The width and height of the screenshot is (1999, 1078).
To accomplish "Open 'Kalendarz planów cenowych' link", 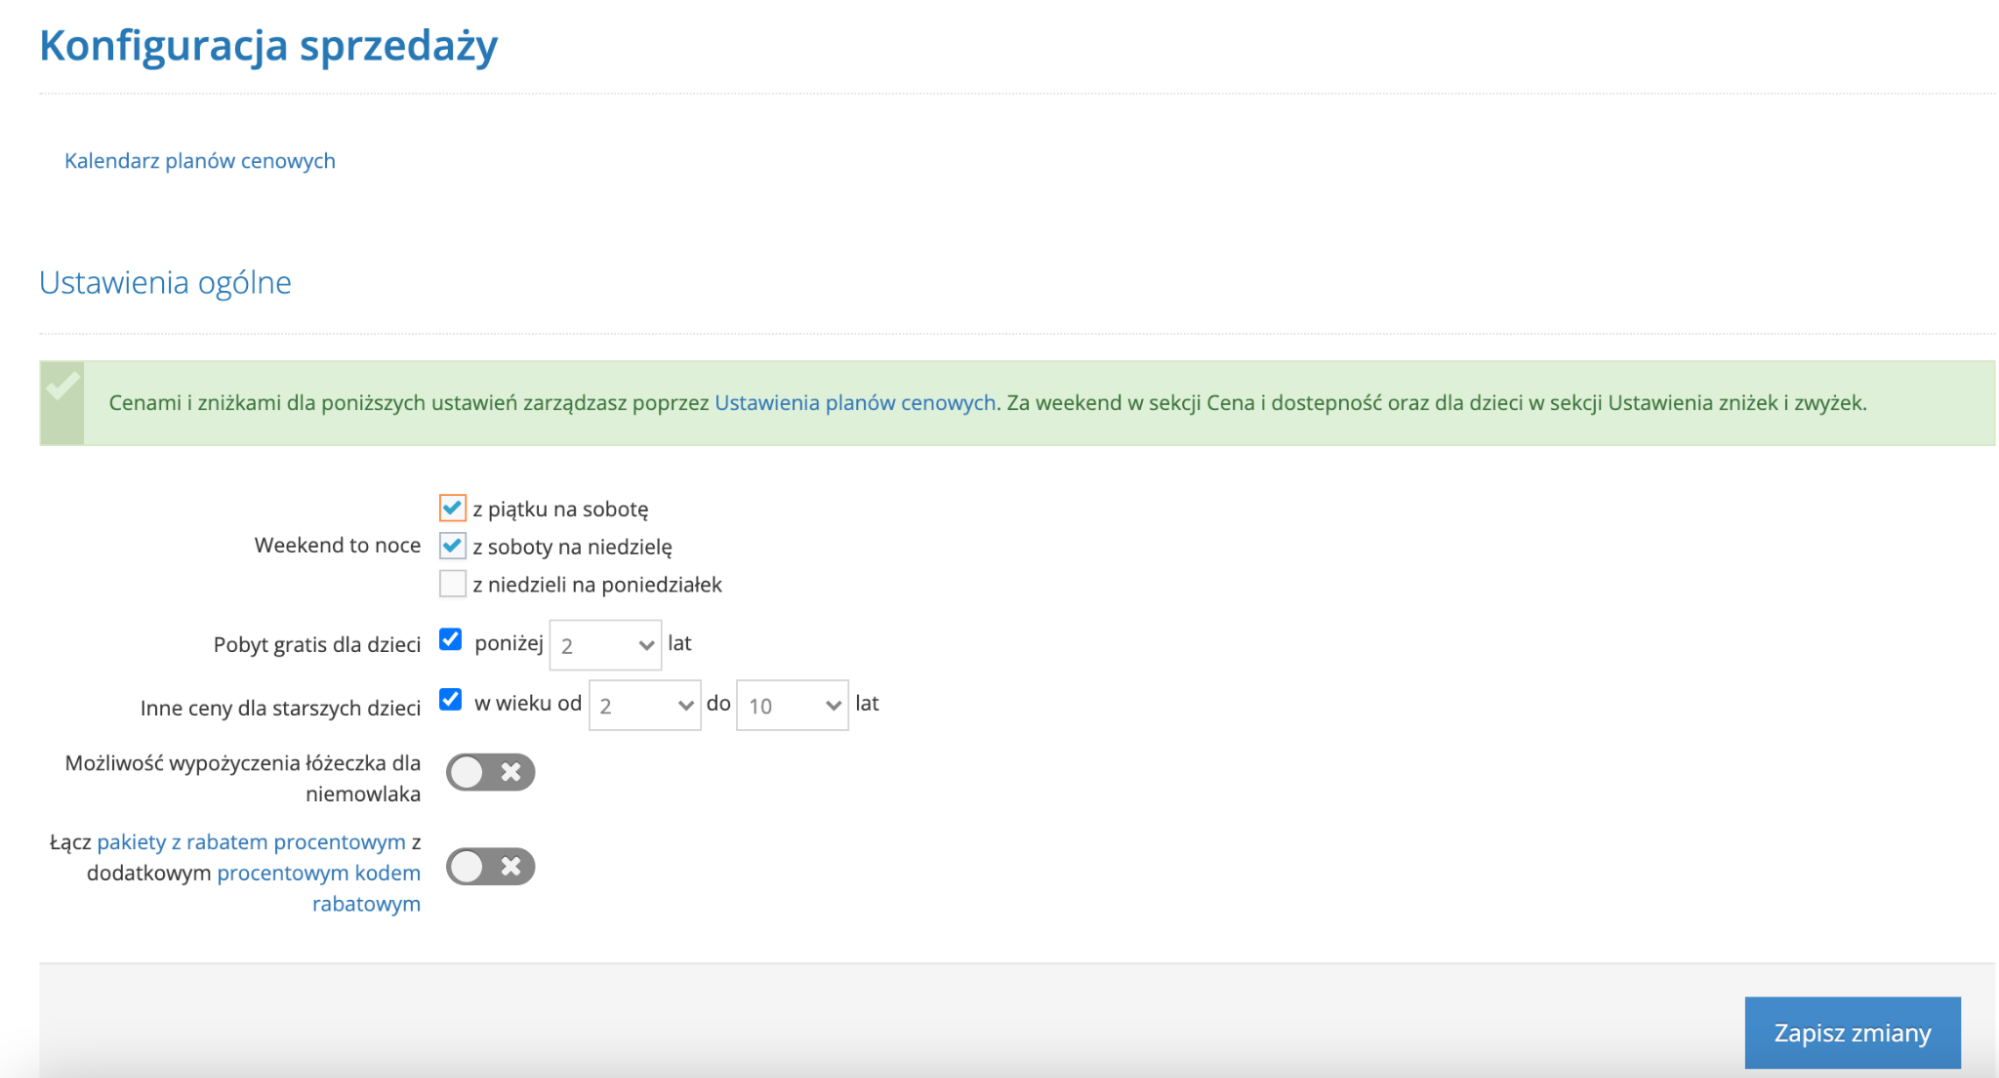I will 200,161.
